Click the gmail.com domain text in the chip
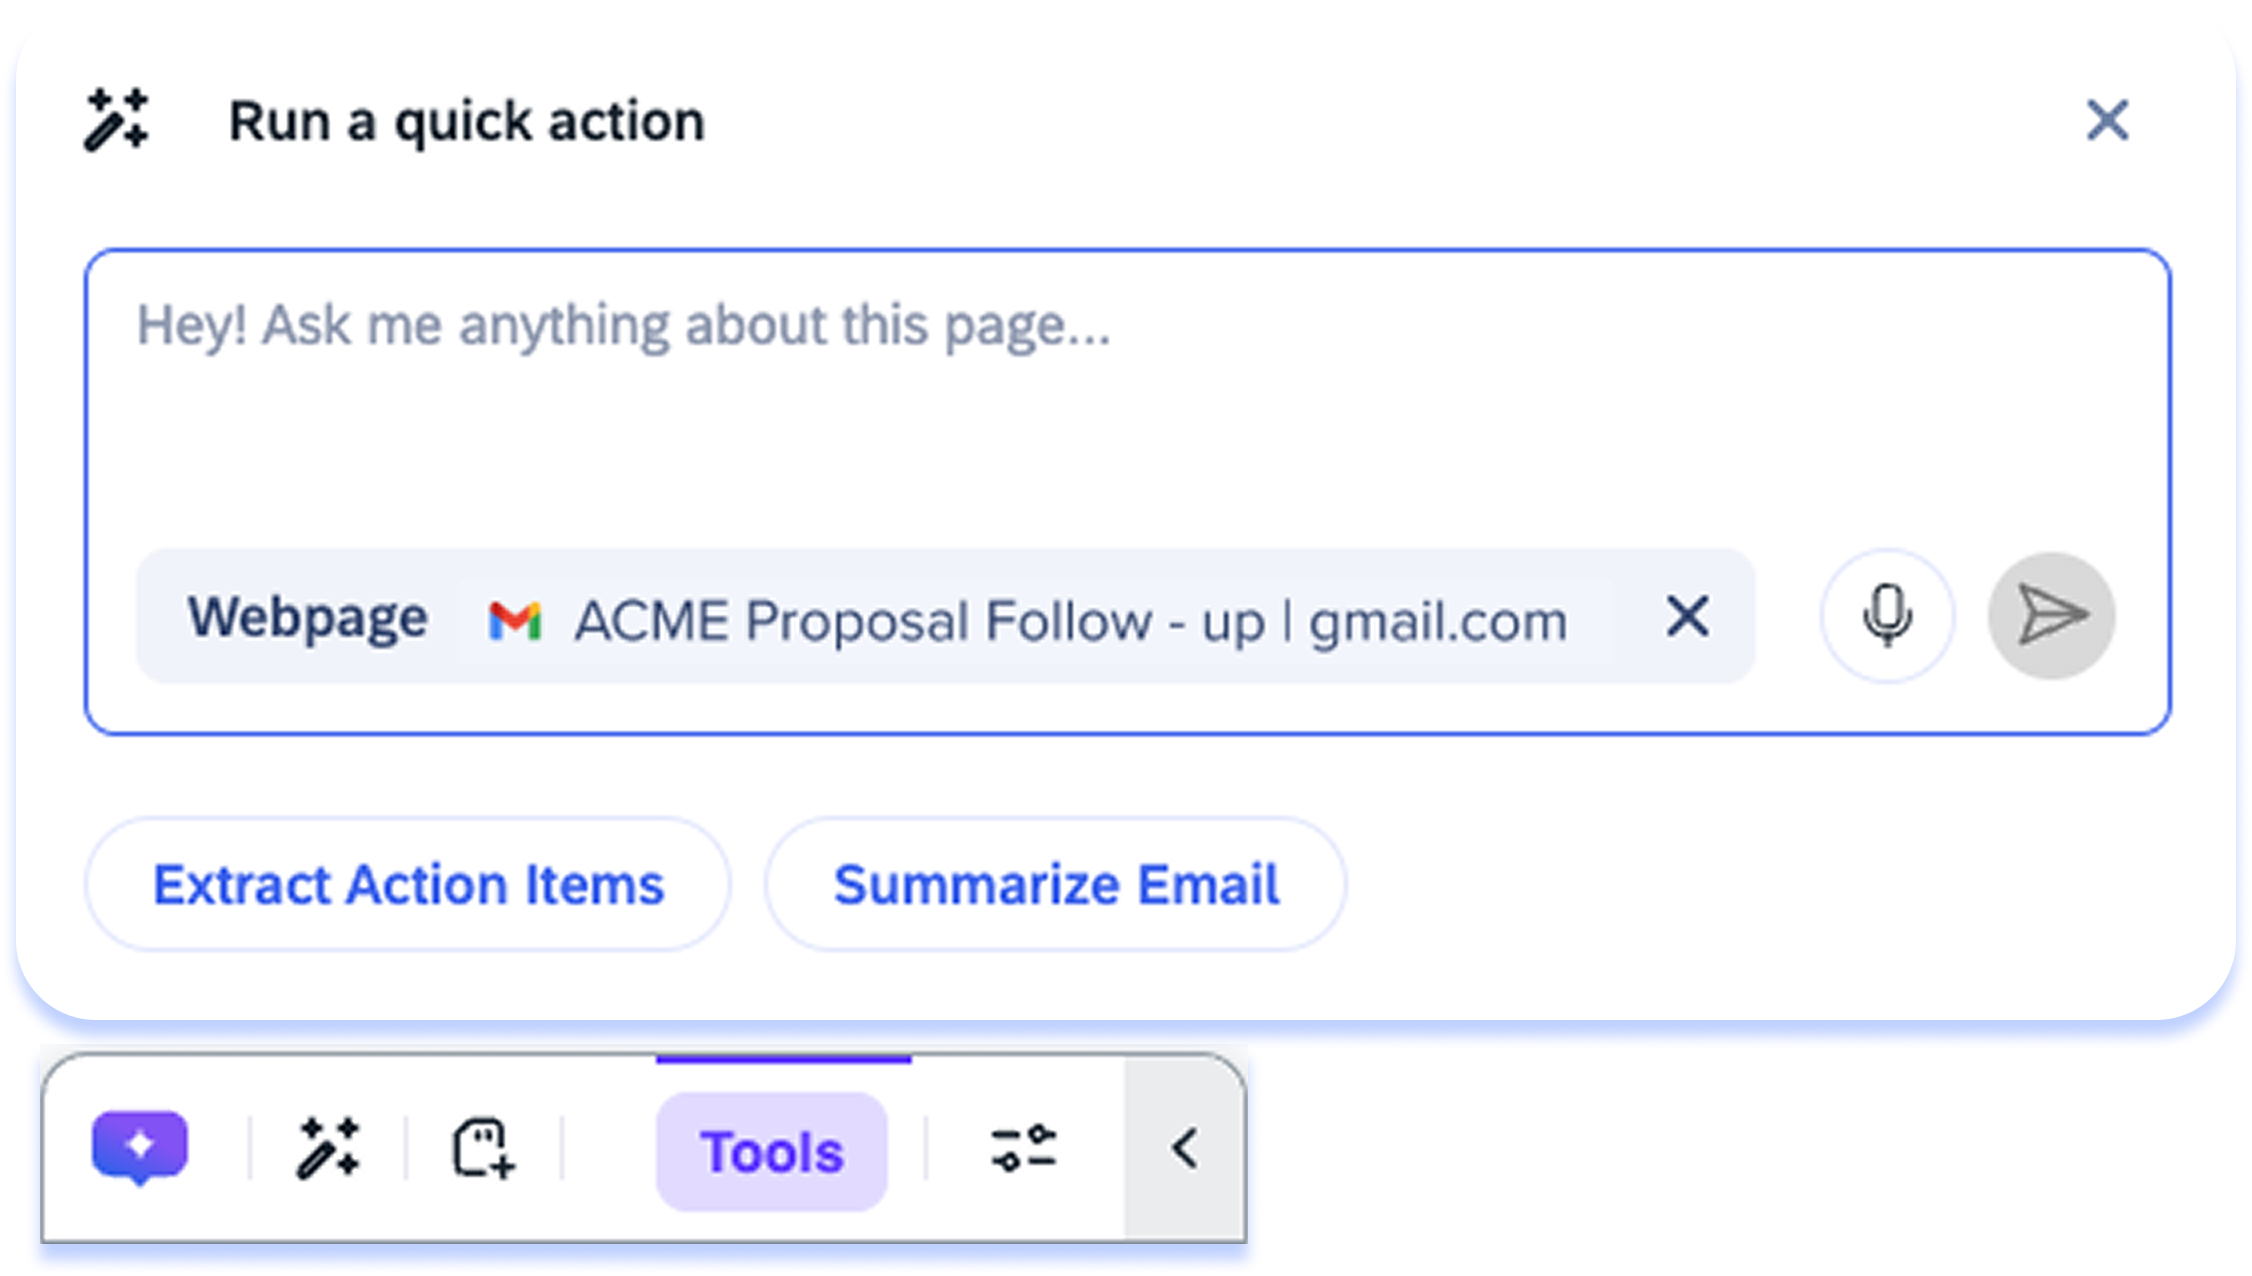The image size is (2252, 1276). tap(1438, 621)
